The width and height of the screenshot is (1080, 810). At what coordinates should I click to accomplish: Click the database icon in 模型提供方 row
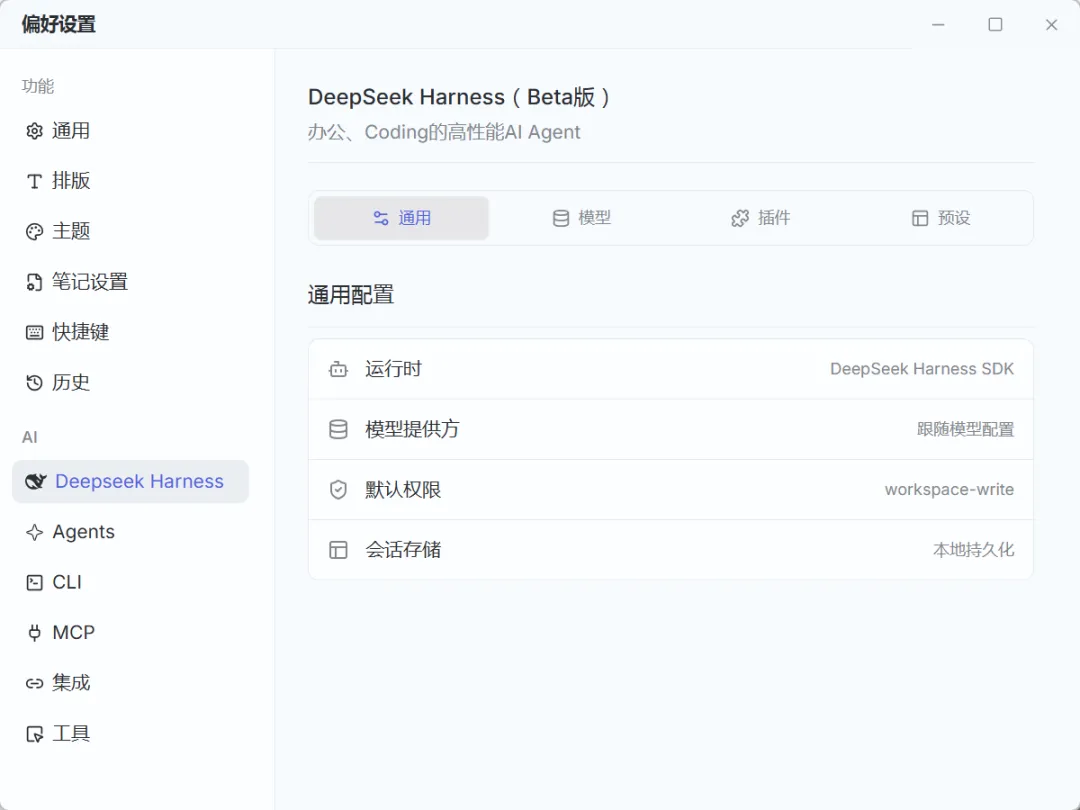pyautogui.click(x=338, y=429)
